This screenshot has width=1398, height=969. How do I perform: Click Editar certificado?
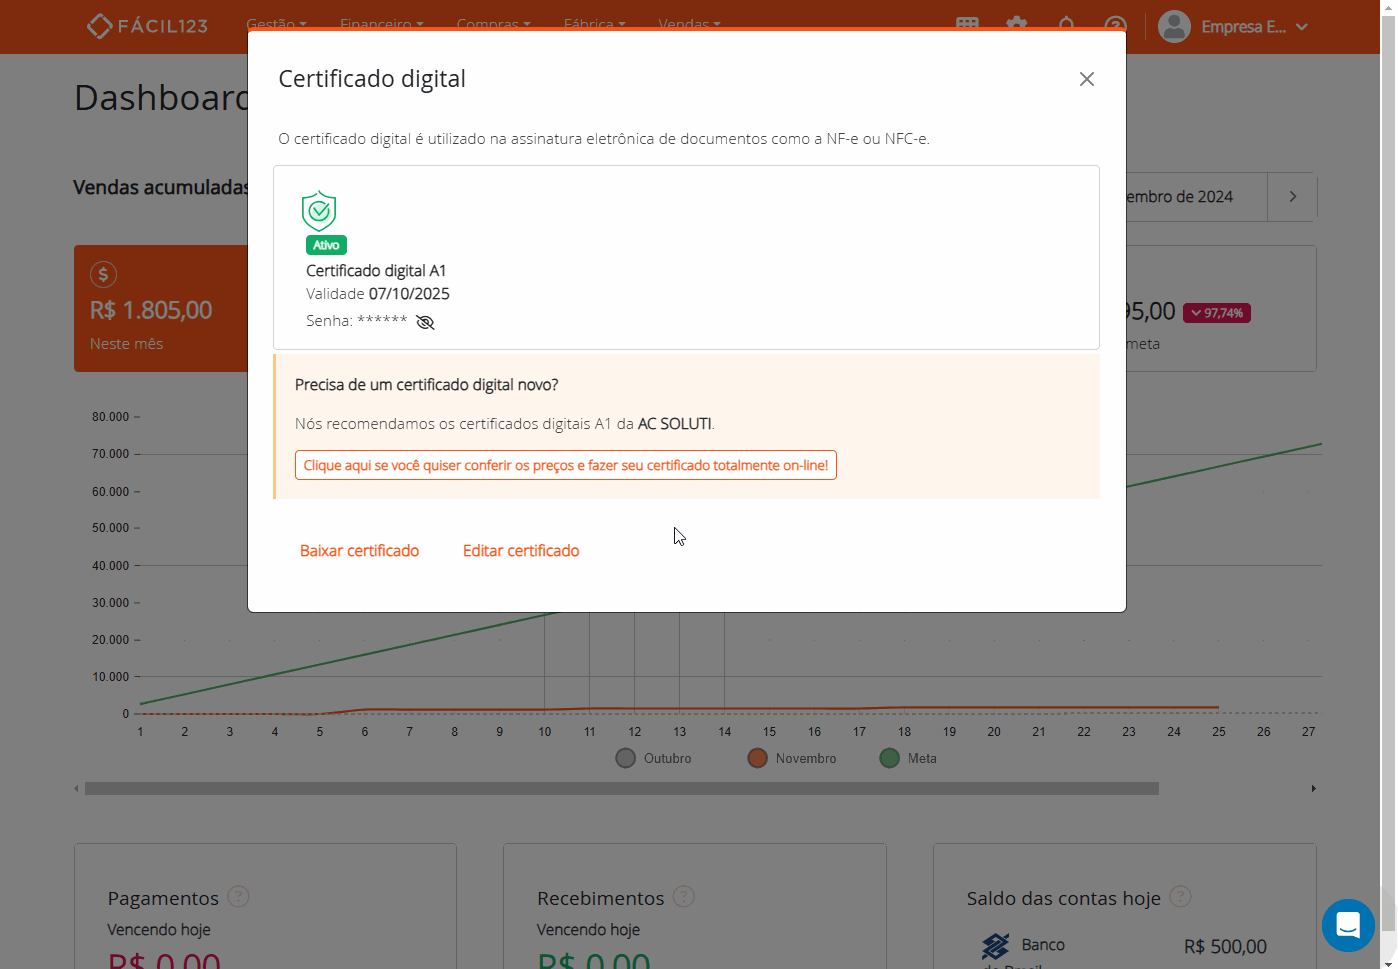click(x=521, y=551)
